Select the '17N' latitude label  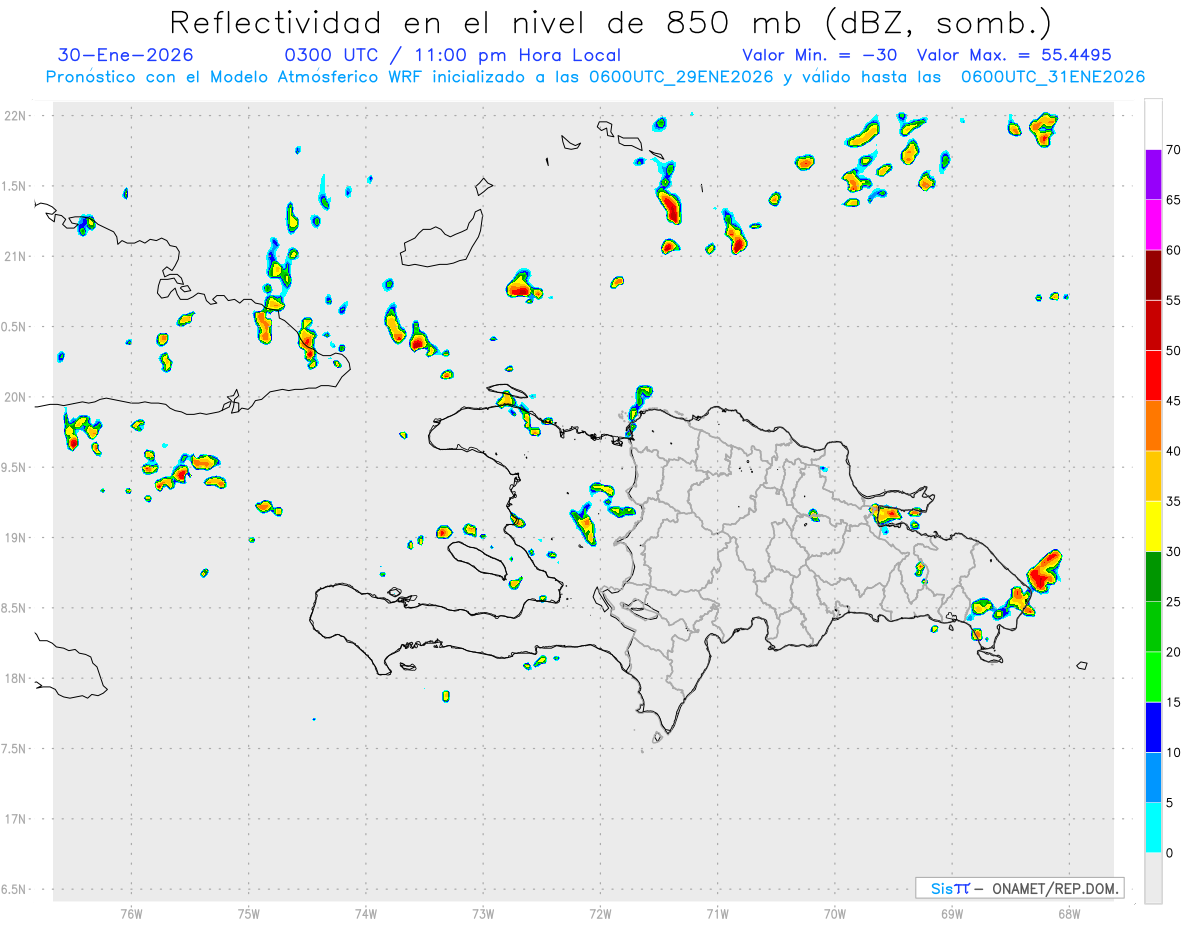17,819
